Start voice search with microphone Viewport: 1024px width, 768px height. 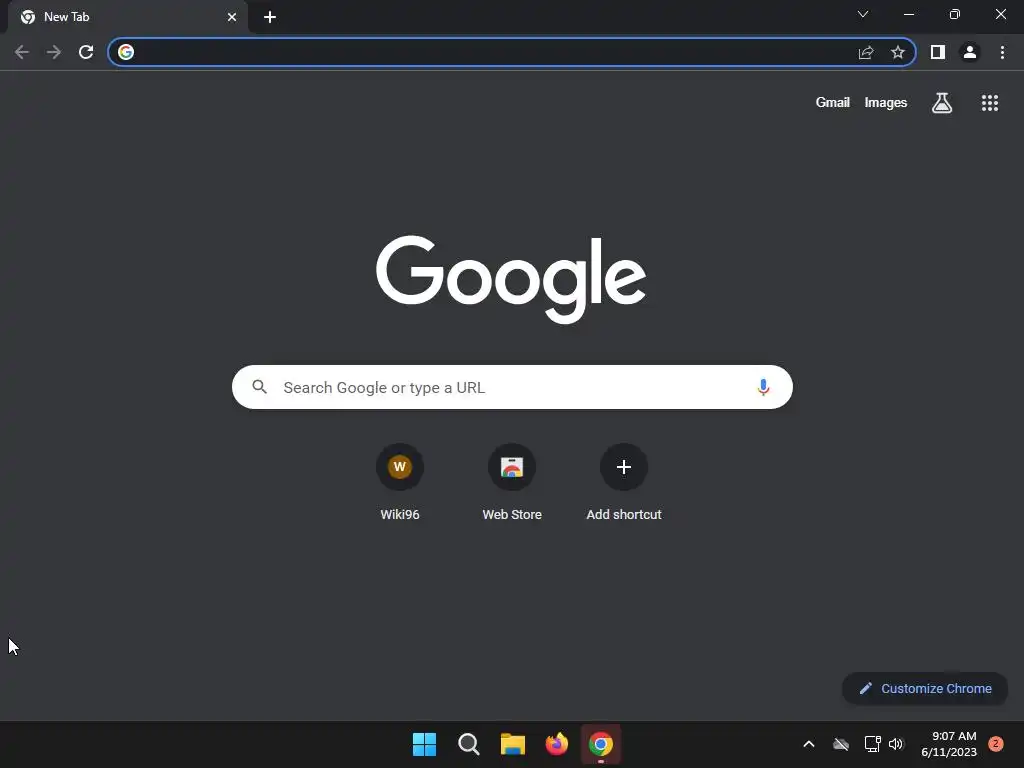pyautogui.click(x=763, y=387)
